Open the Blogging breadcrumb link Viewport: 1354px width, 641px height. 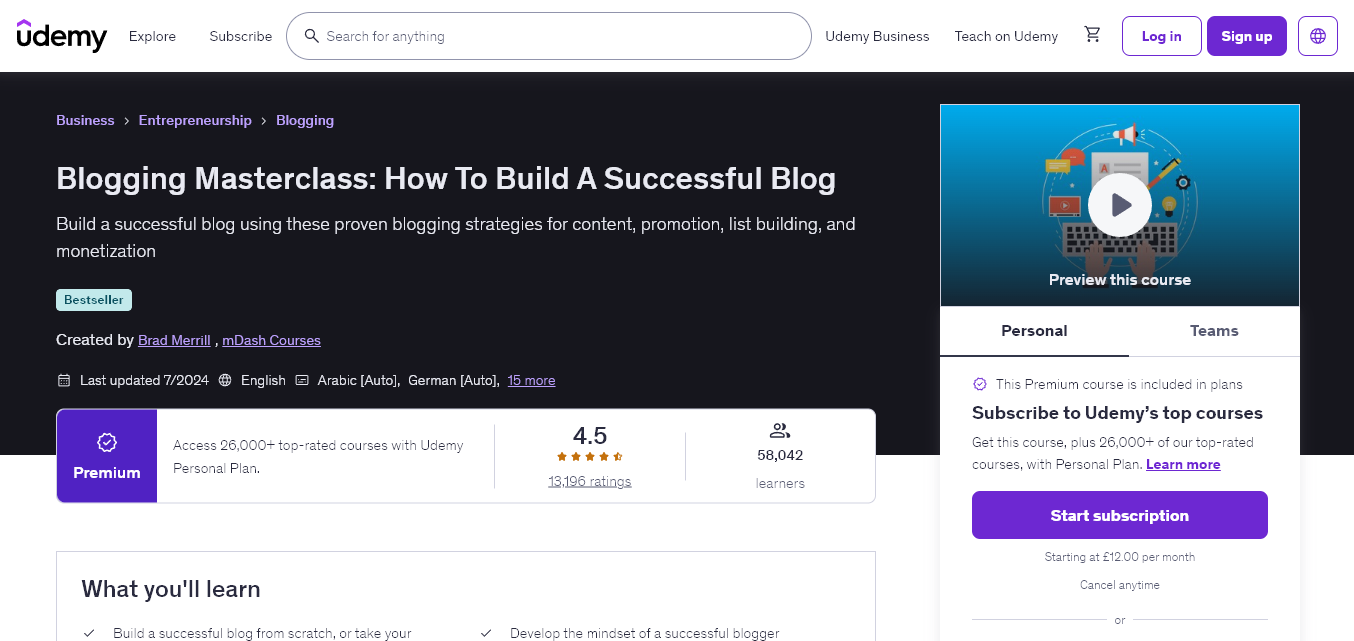click(305, 120)
